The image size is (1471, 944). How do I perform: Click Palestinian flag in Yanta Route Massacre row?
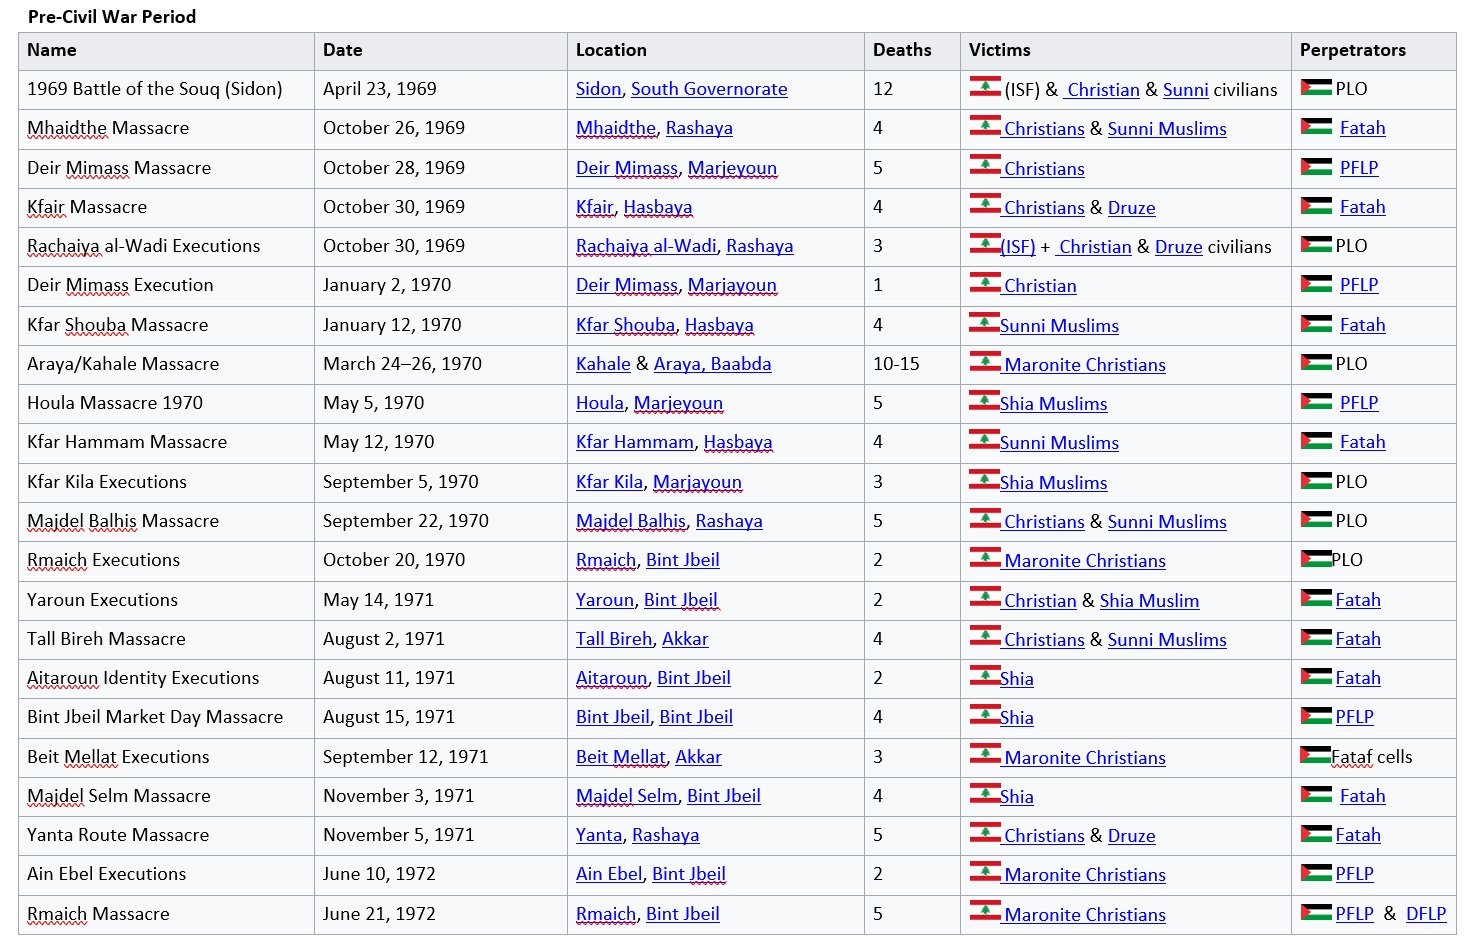(x=1316, y=834)
